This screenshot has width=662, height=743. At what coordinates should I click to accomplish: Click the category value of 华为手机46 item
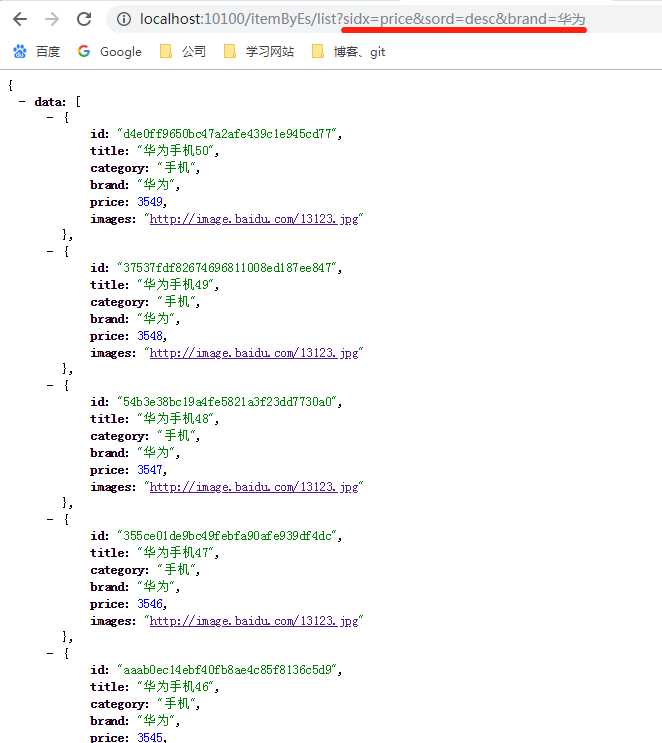[177, 704]
